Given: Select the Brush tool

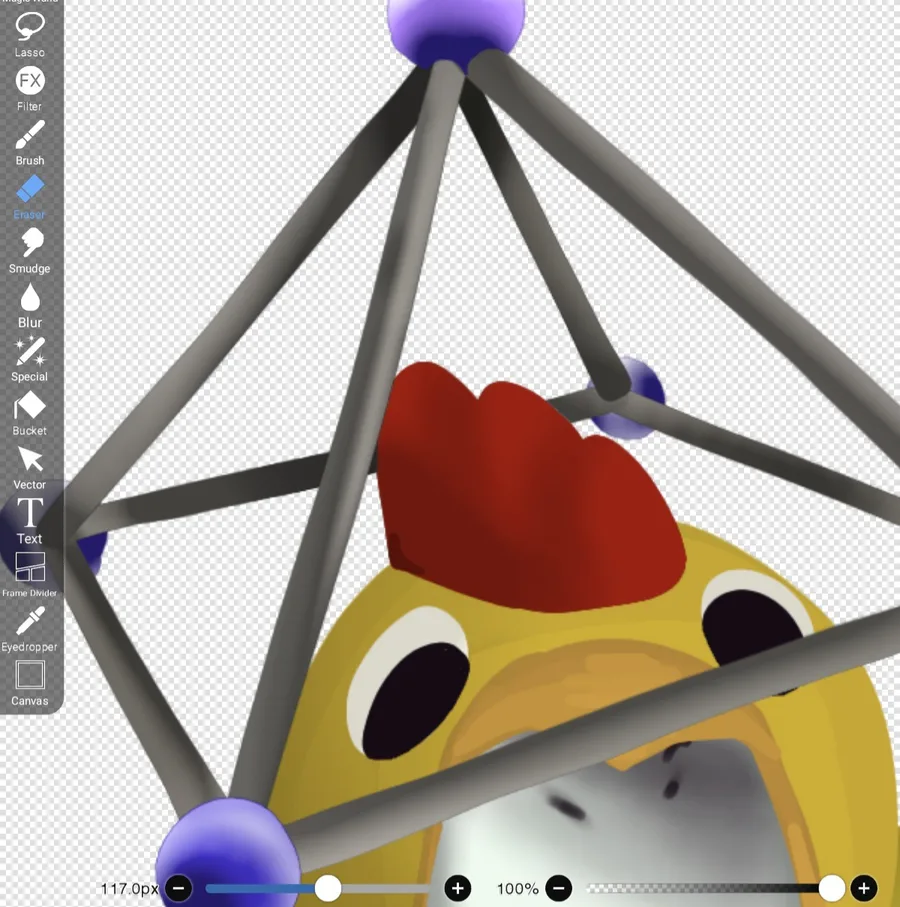Looking at the screenshot, I should point(29,143).
